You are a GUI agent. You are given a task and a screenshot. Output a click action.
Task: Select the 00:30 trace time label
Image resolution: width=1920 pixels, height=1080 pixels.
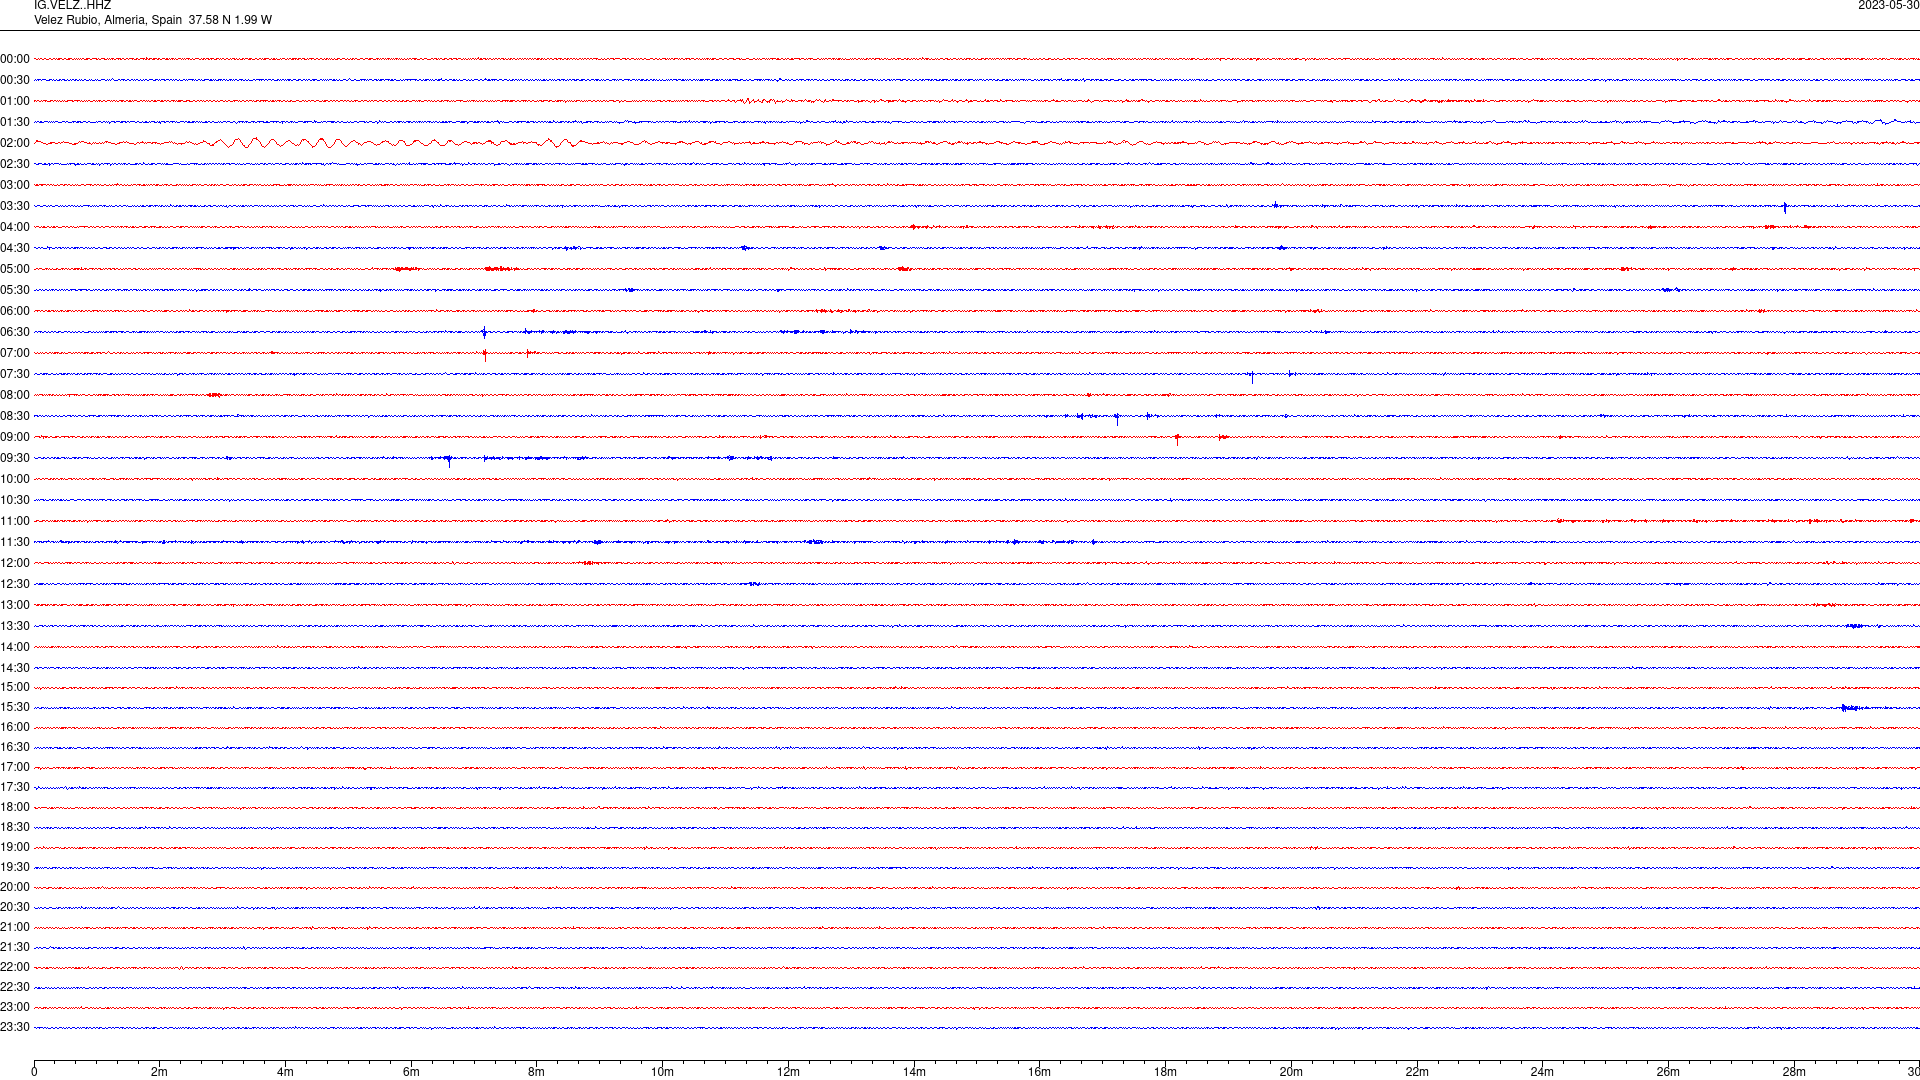[15, 80]
